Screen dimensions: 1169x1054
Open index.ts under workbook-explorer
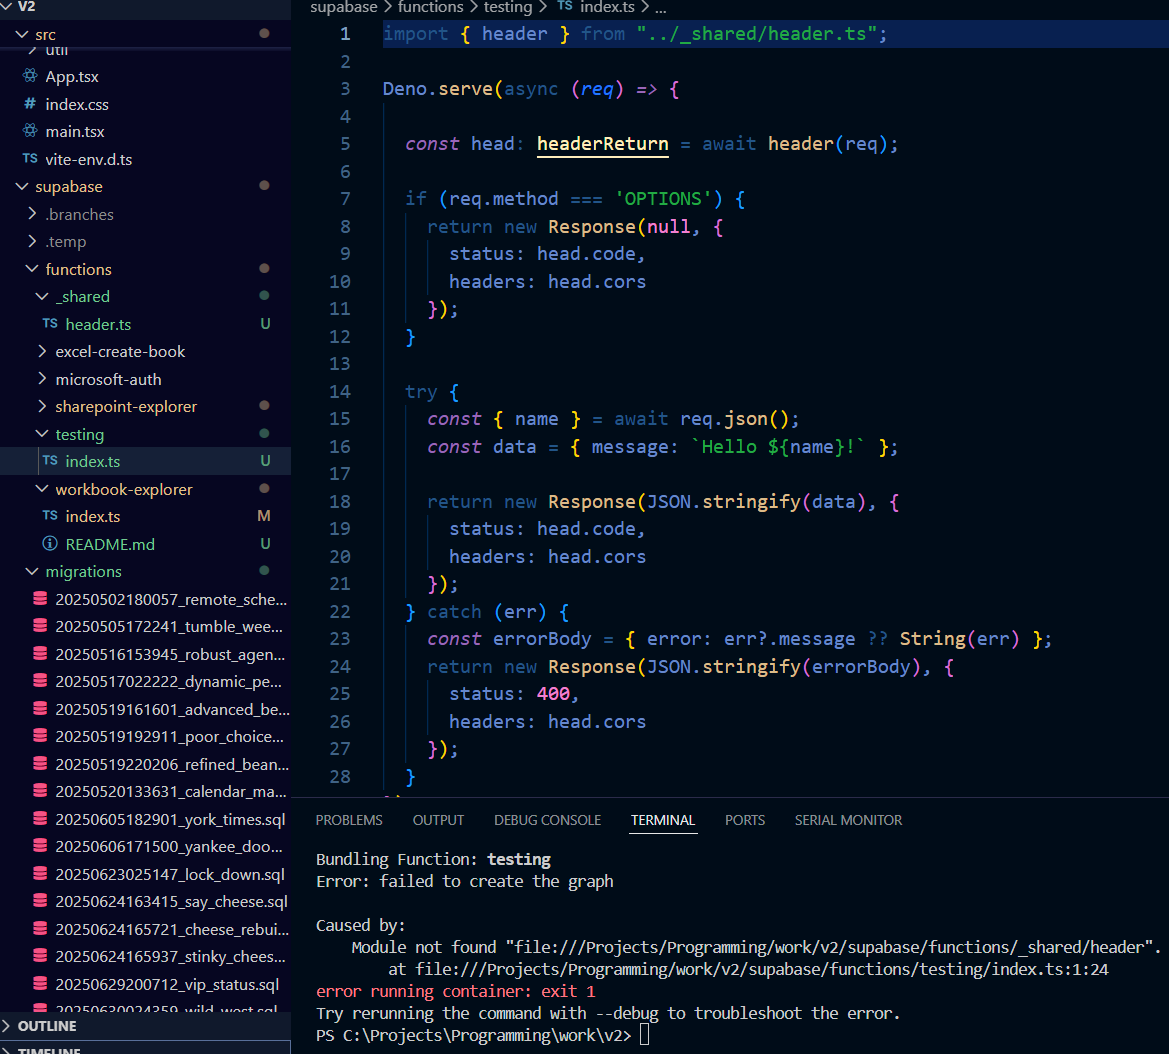tap(92, 516)
